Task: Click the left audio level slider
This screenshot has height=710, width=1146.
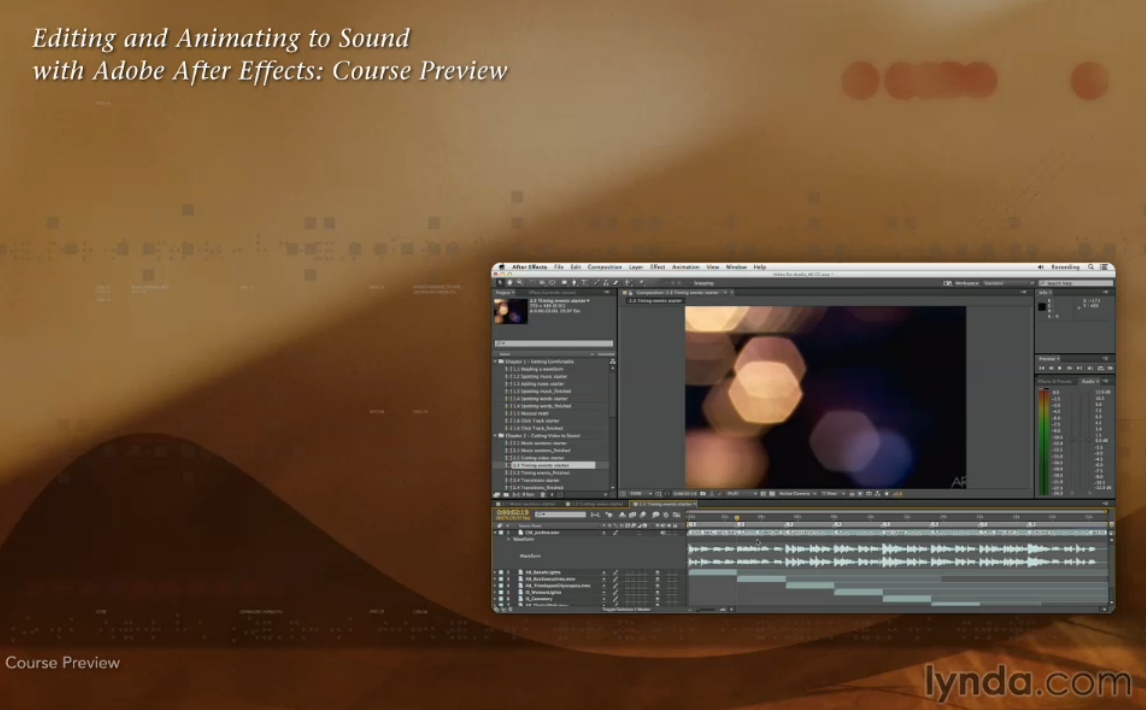Action: click(1073, 440)
